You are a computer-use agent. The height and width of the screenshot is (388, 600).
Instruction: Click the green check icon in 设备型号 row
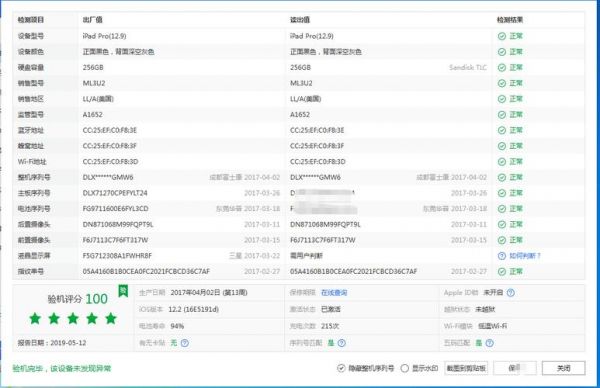point(502,36)
